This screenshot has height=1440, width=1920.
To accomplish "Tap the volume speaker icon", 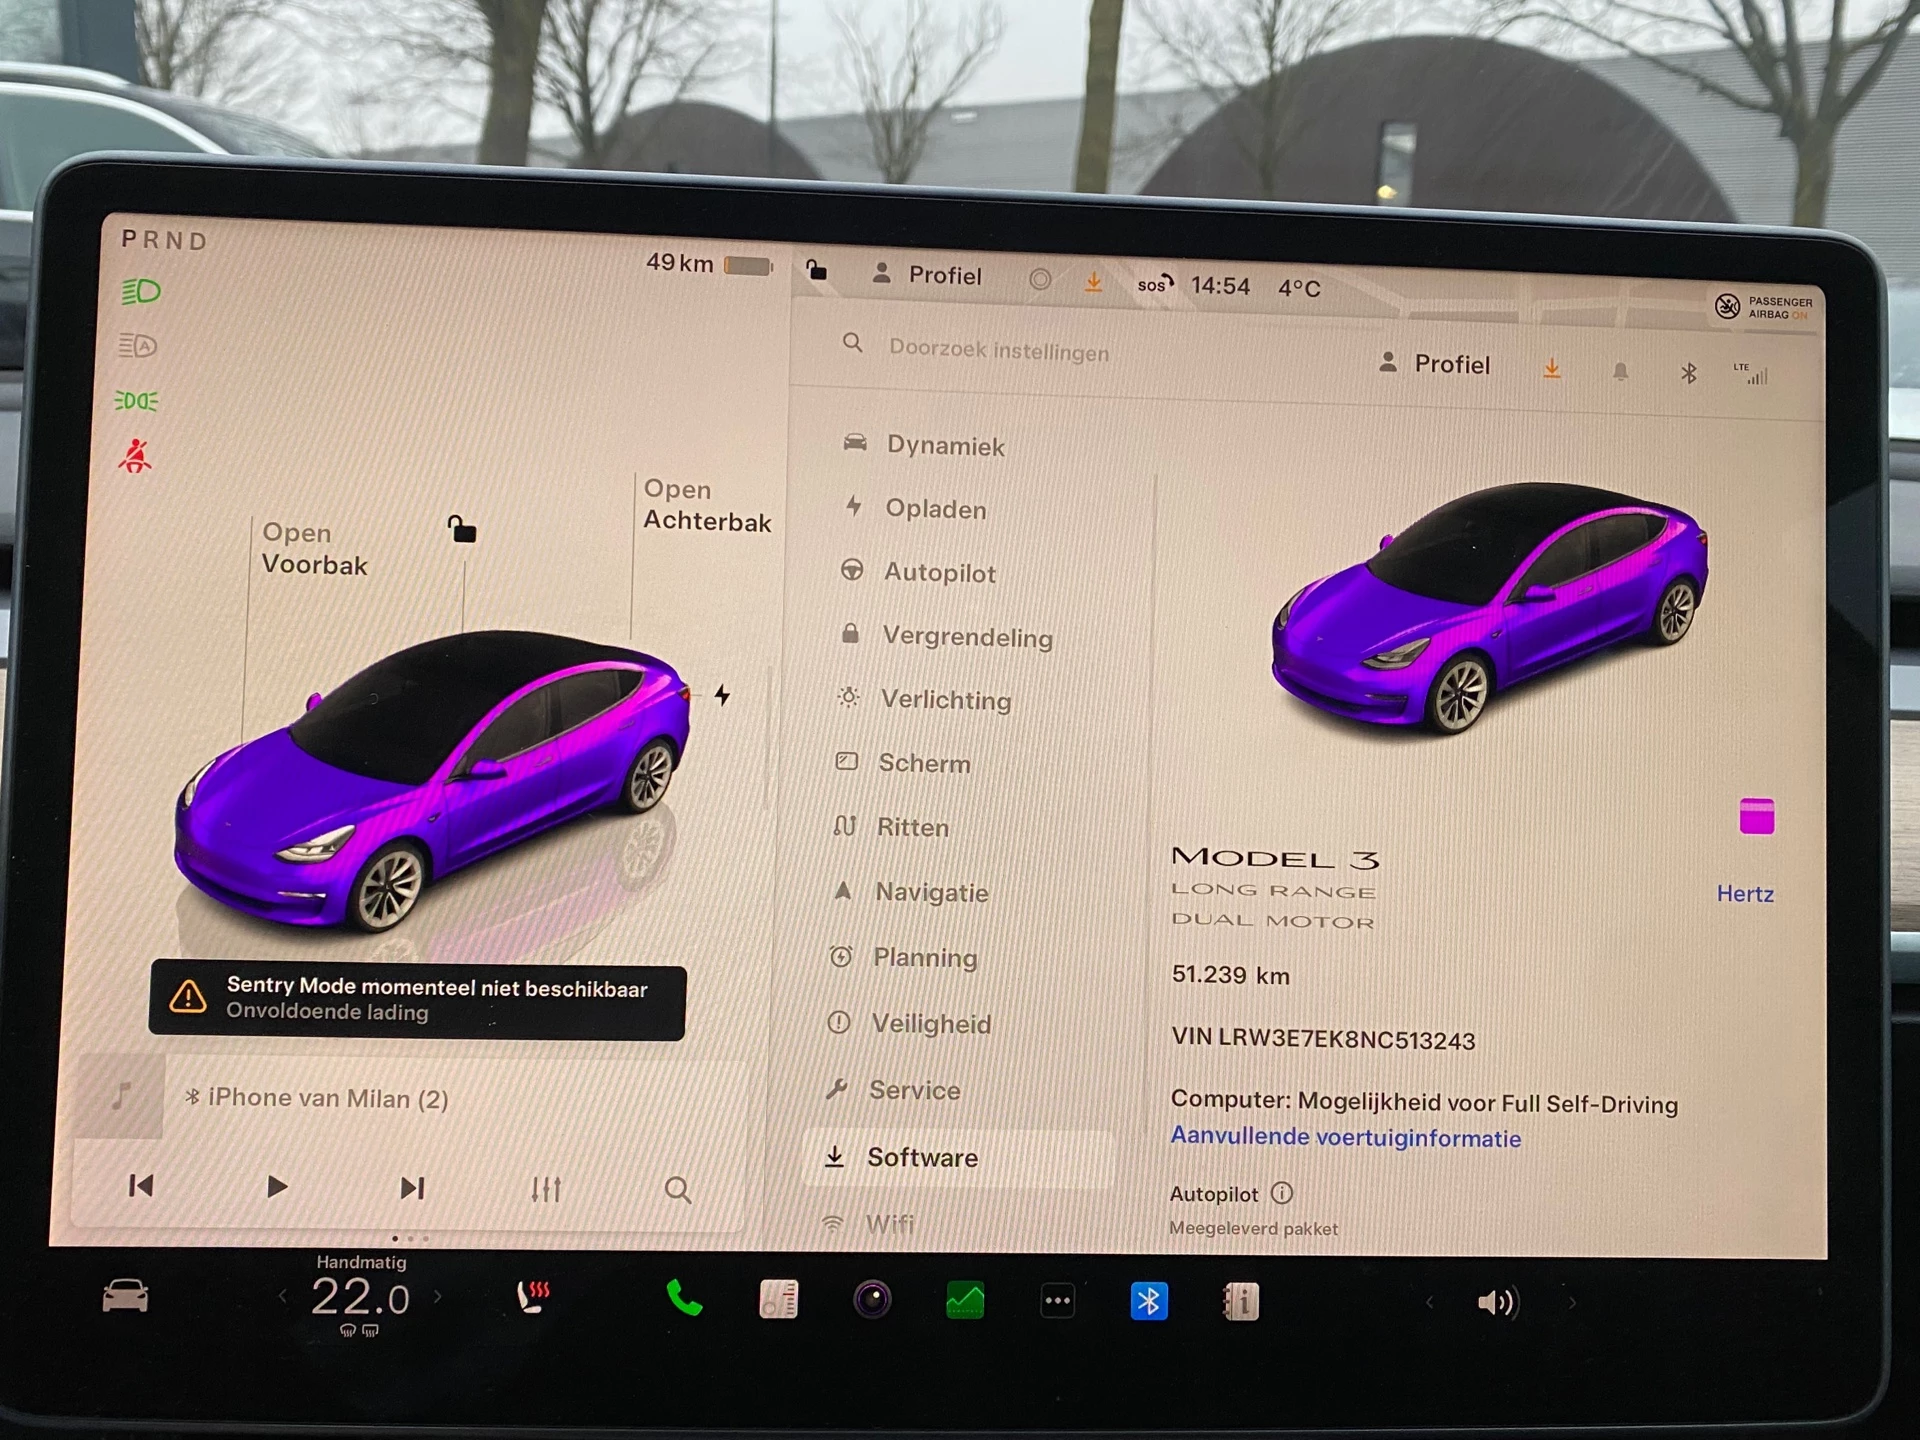I will [x=1497, y=1302].
